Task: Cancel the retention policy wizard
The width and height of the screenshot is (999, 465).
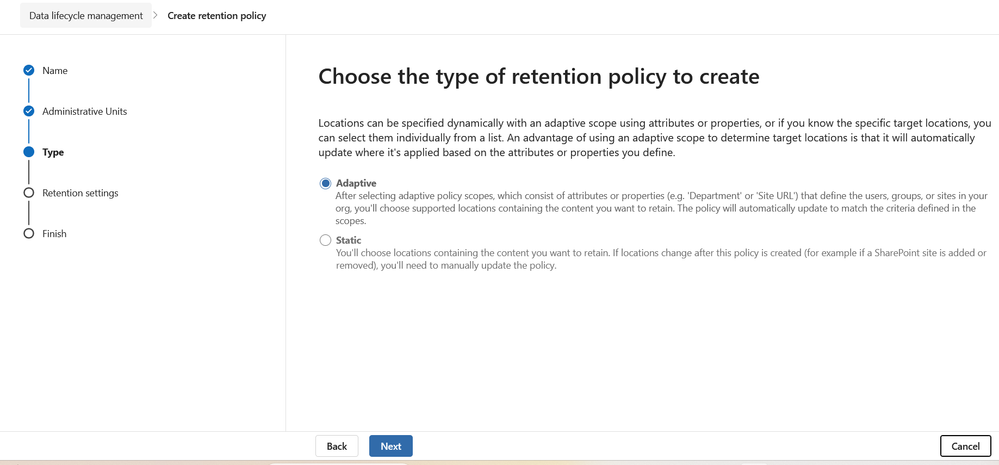Action: click(x=965, y=446)
